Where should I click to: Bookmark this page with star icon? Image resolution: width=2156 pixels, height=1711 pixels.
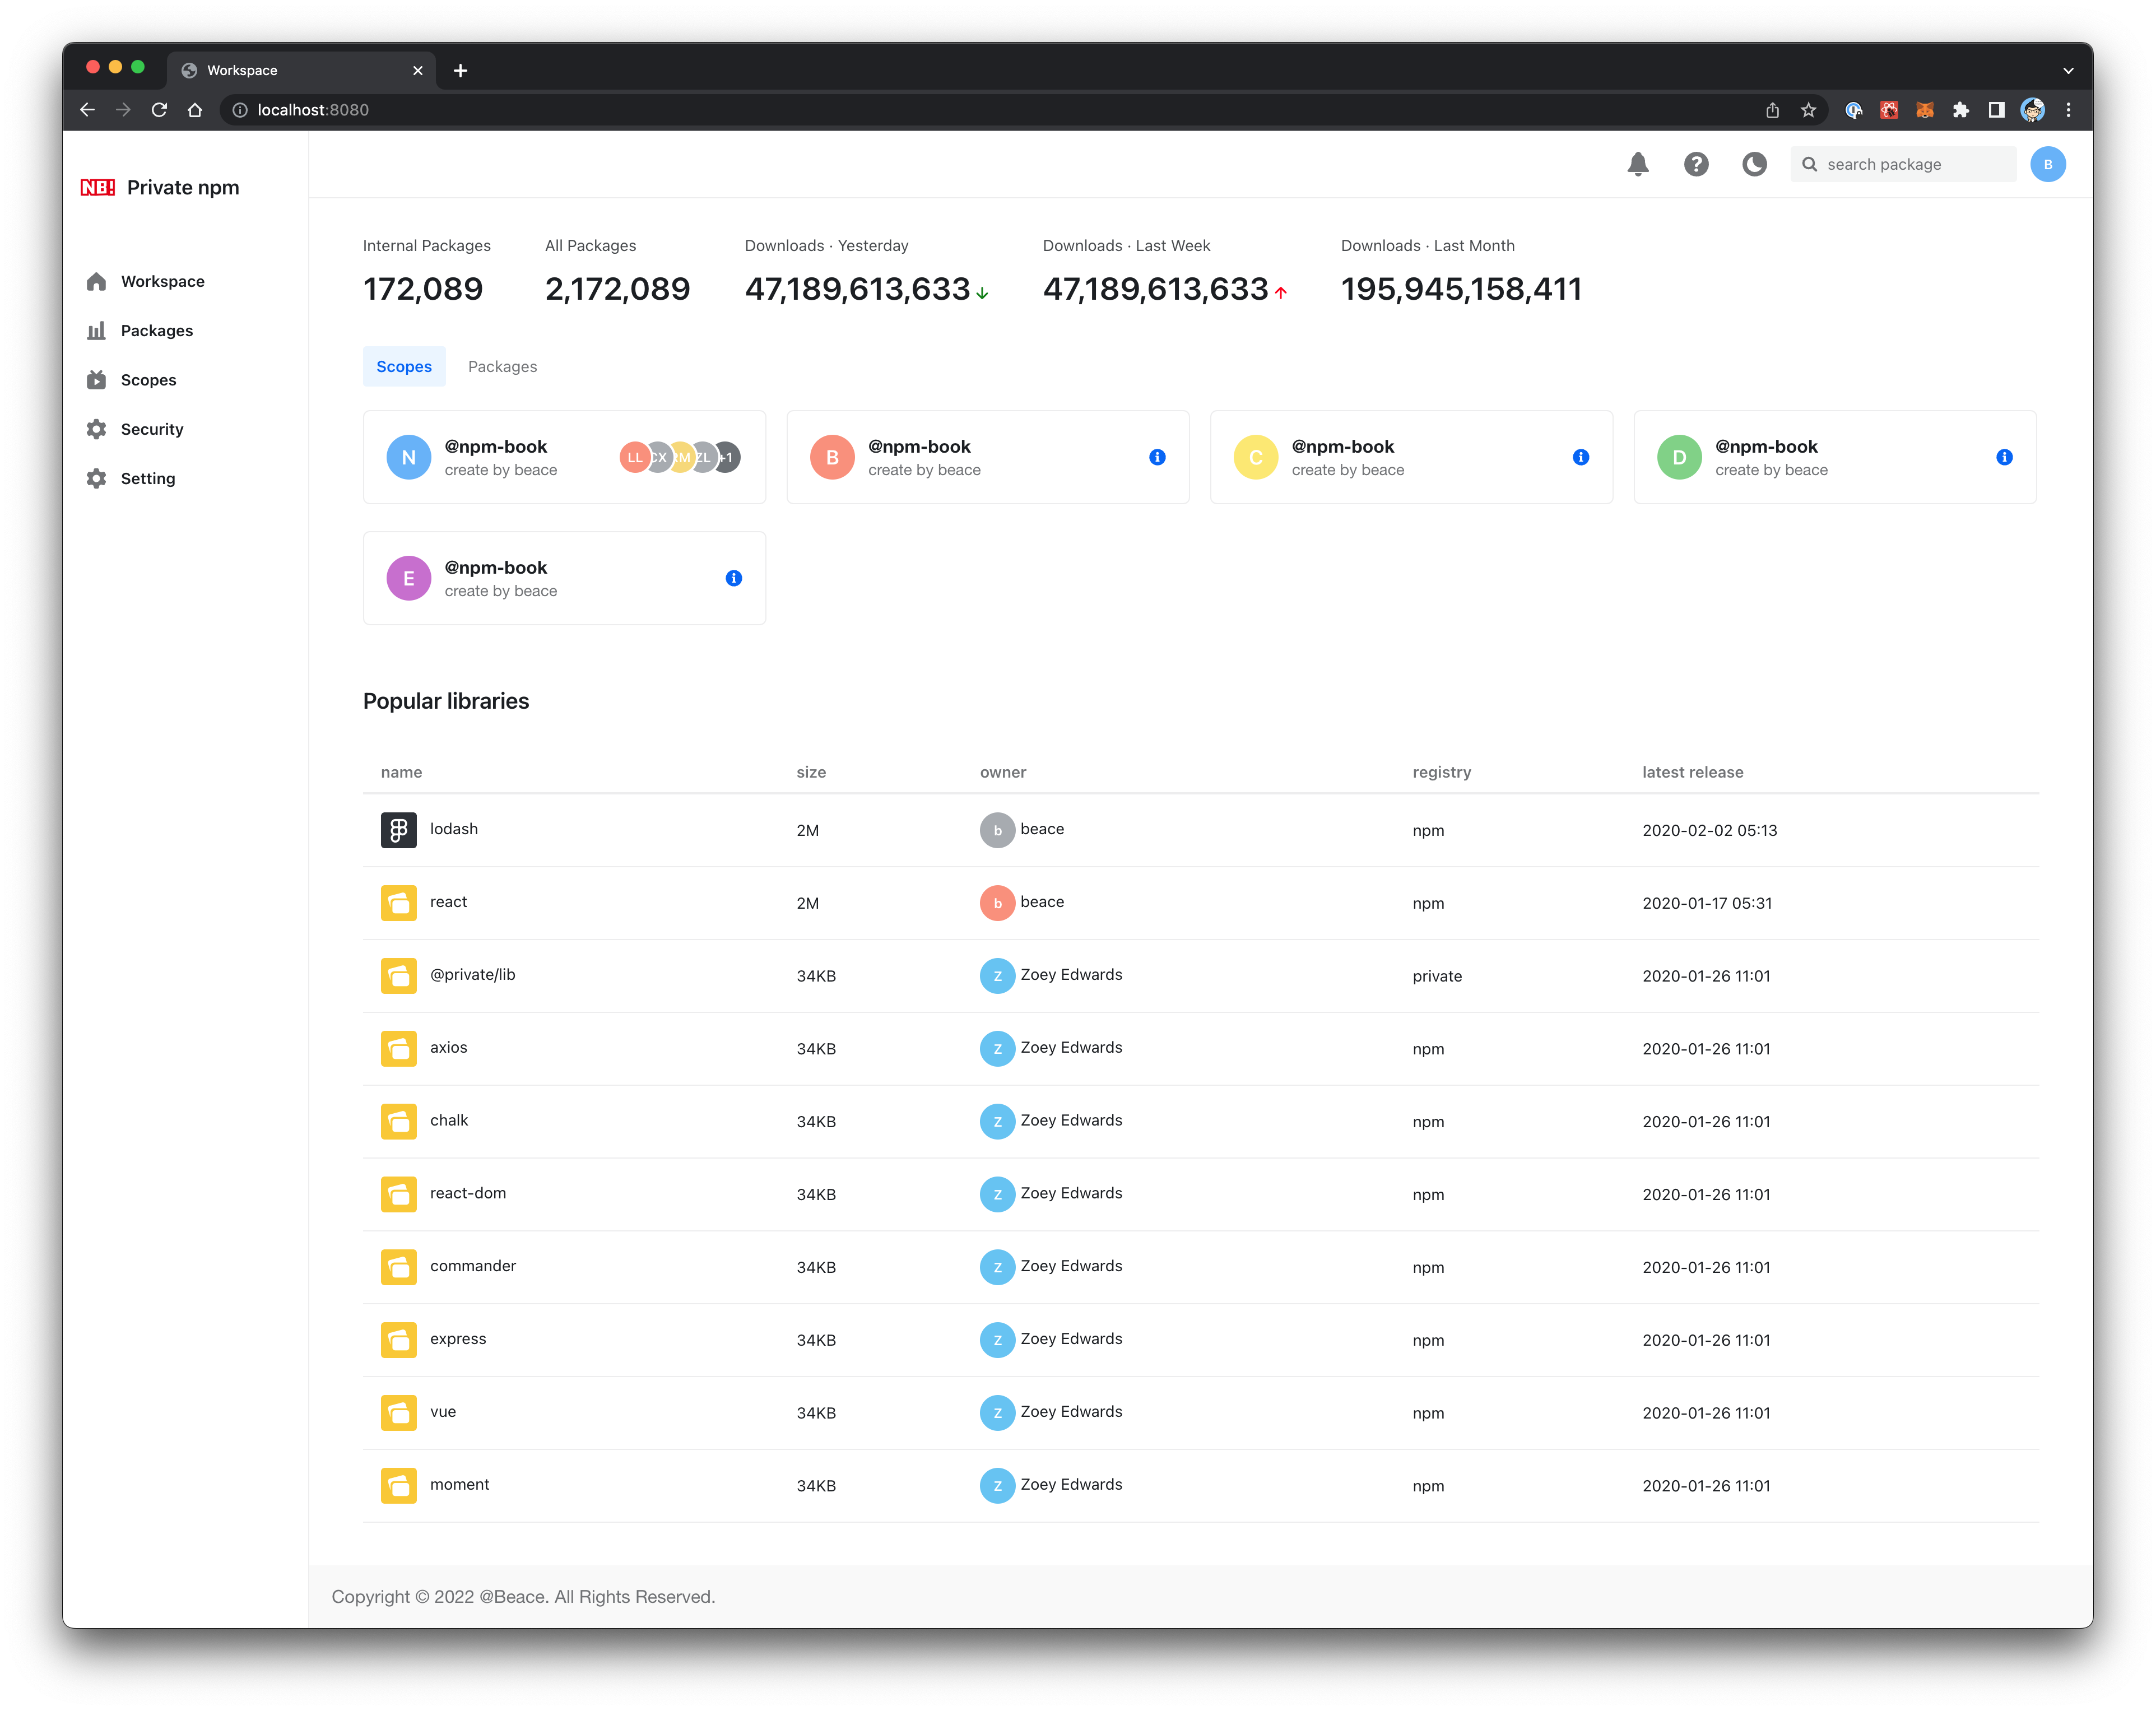pyautogui.click(x=1808, y=110)
